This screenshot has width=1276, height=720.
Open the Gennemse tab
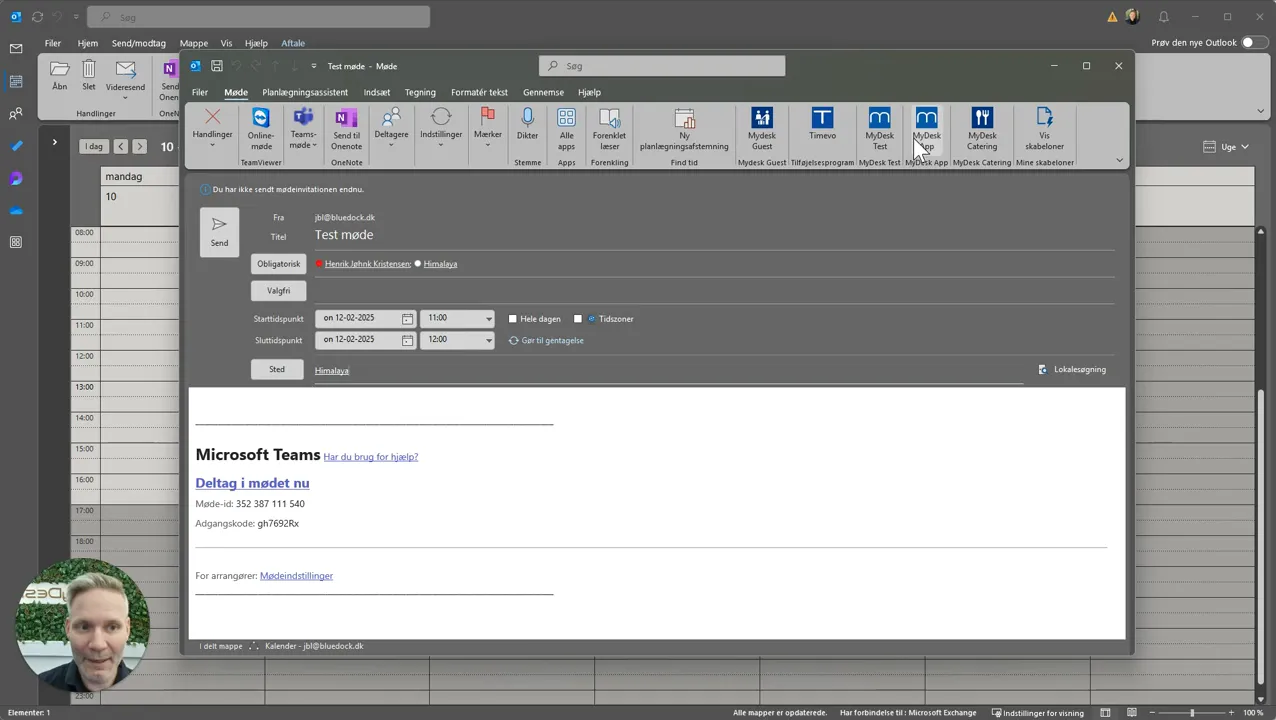click(543, 92)
